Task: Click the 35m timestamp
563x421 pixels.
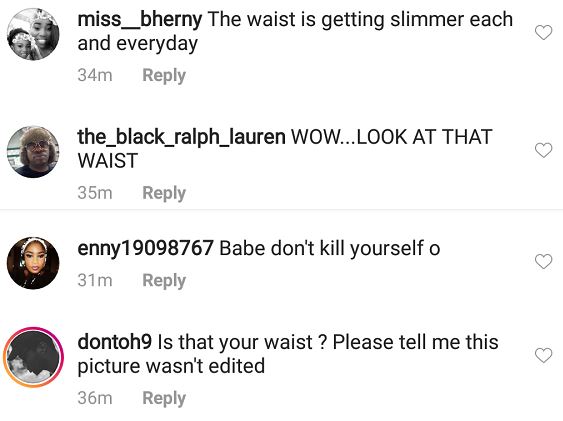Action: [95, 193]
